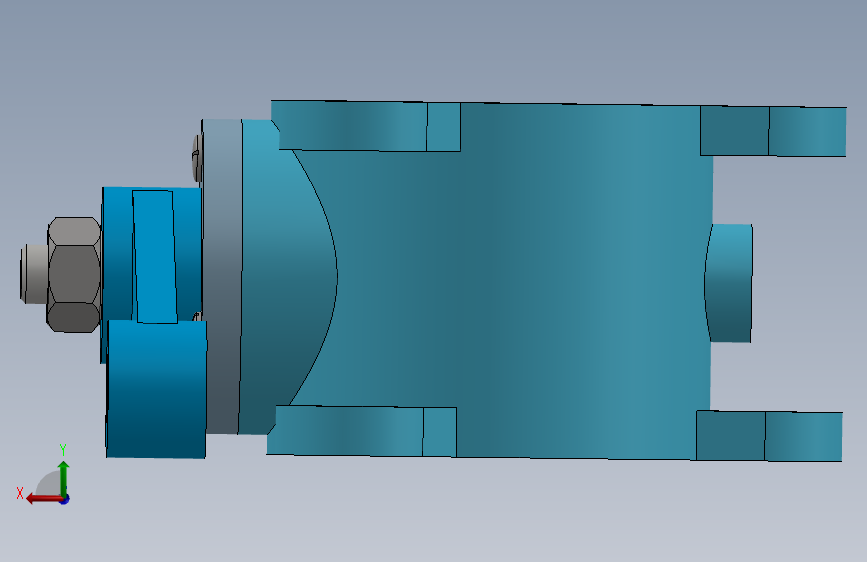Pick the lower-right mounting lug

point(769,436)
